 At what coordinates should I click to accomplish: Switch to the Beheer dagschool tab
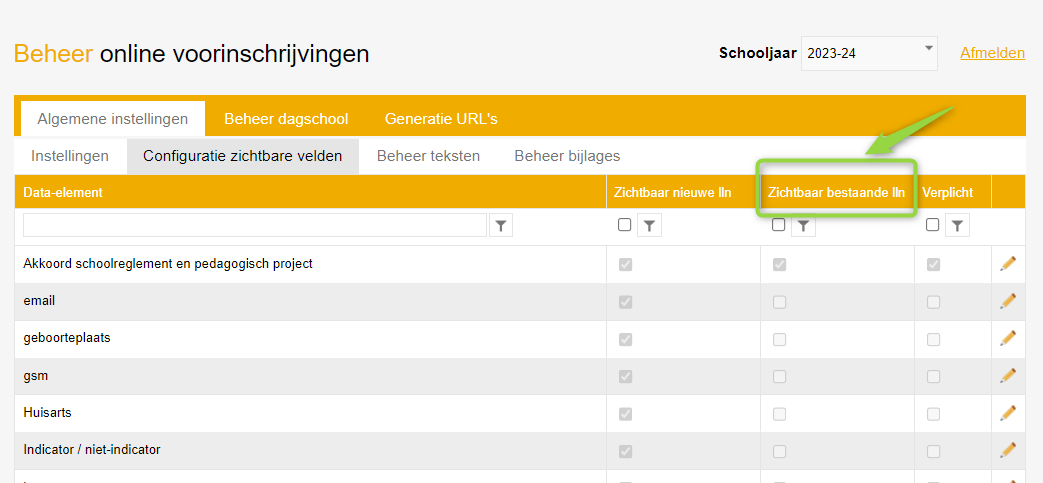[x=286, y=119]
